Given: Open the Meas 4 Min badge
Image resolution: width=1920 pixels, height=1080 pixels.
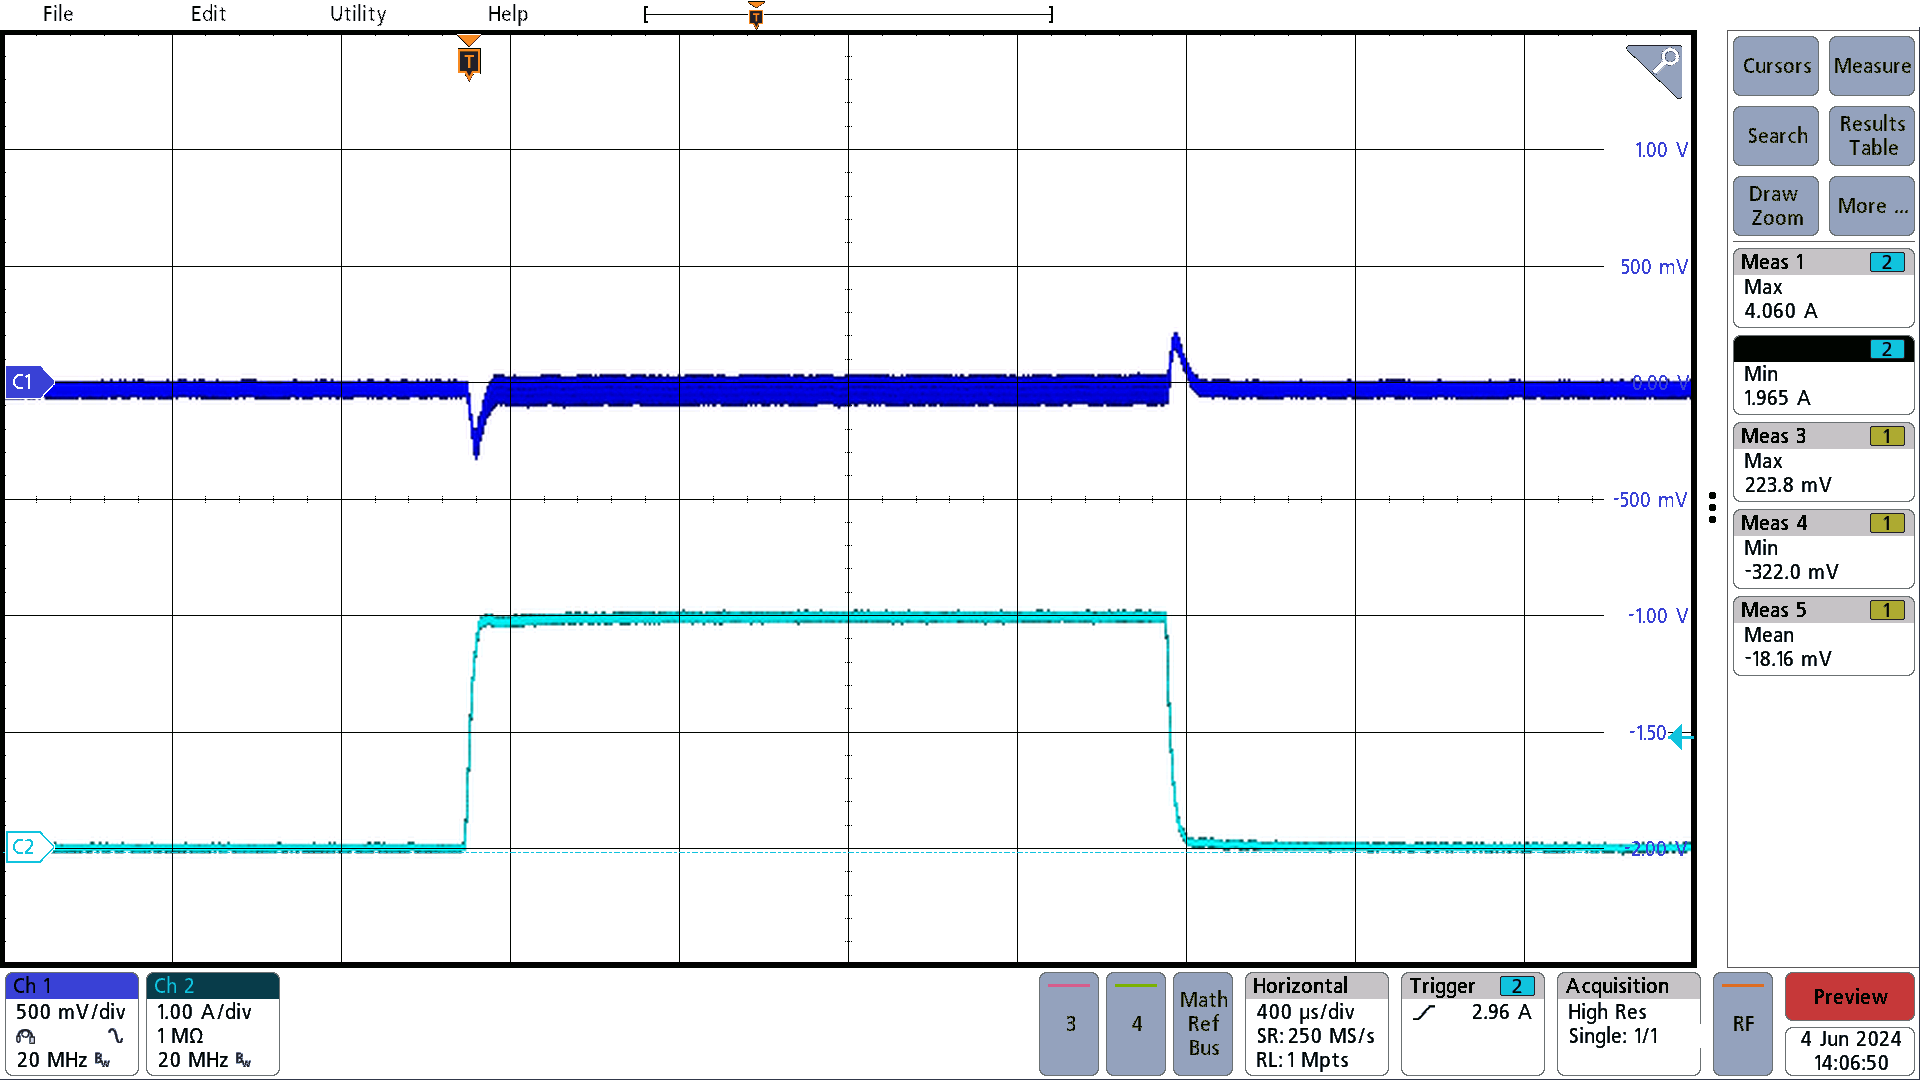Looking at the screenshot, I should (x=1824, y=548).
